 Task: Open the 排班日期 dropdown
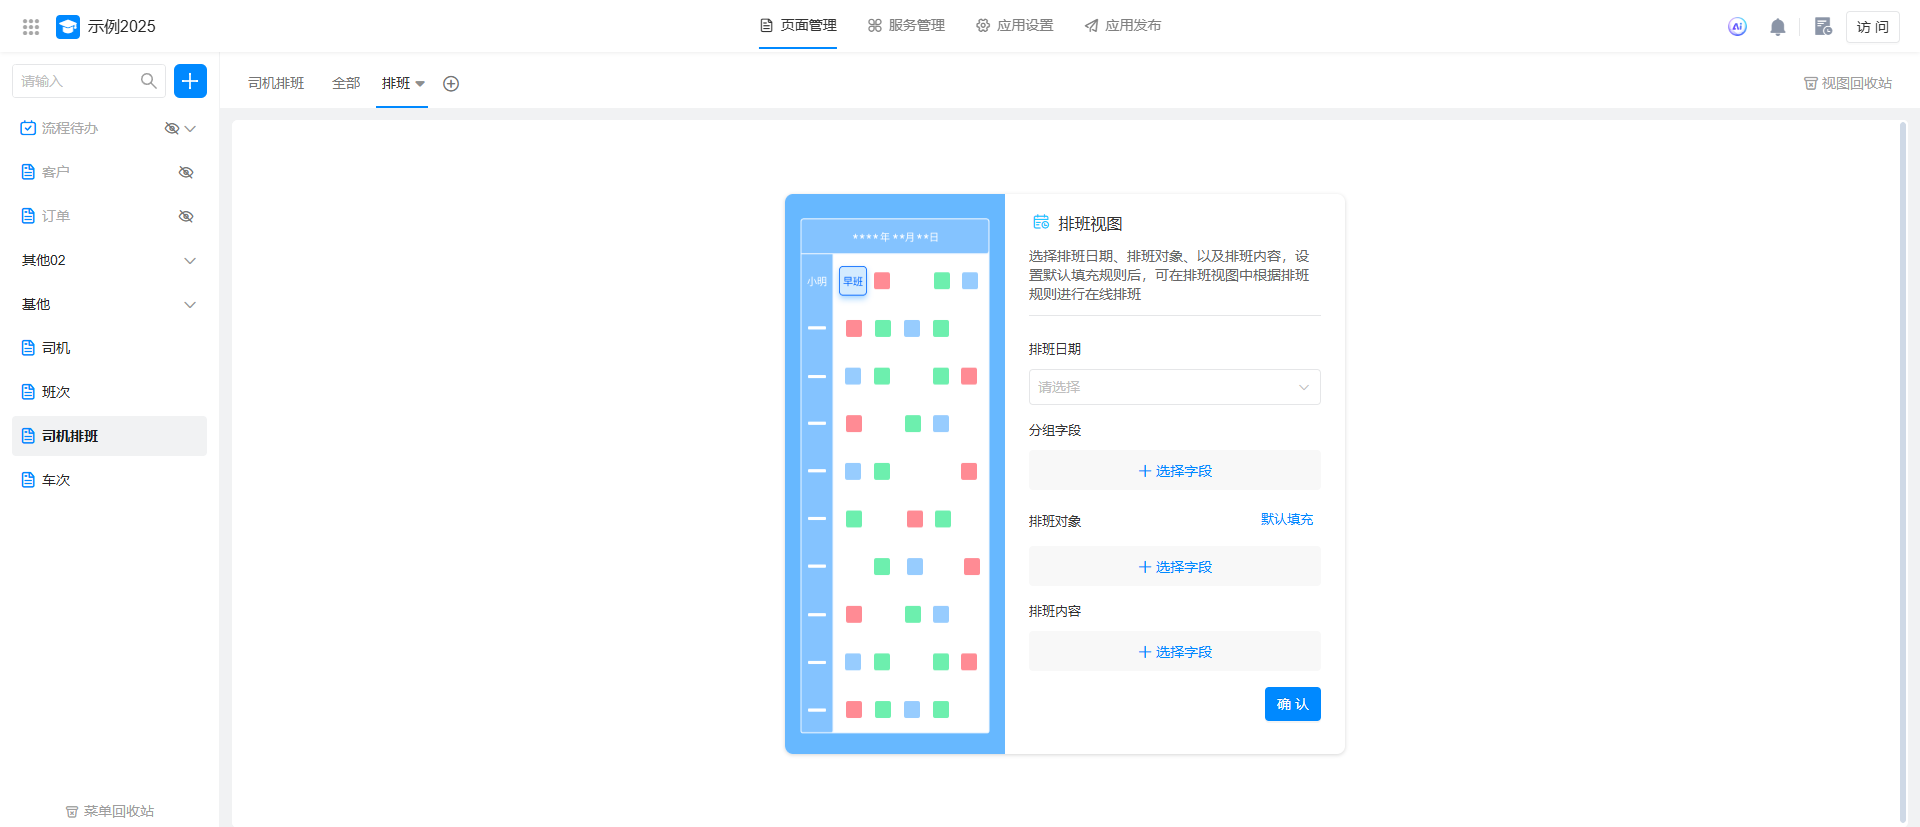click(1174, 387)
